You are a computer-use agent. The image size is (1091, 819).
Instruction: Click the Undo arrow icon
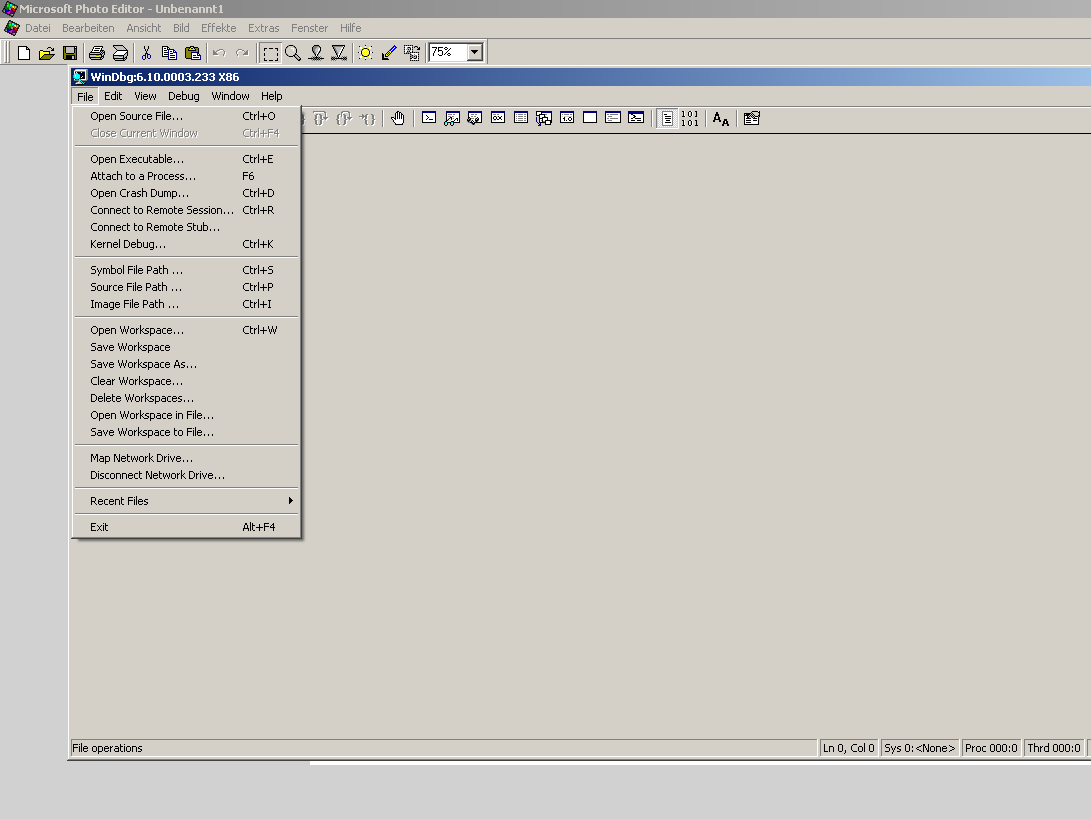pos(219,53)
